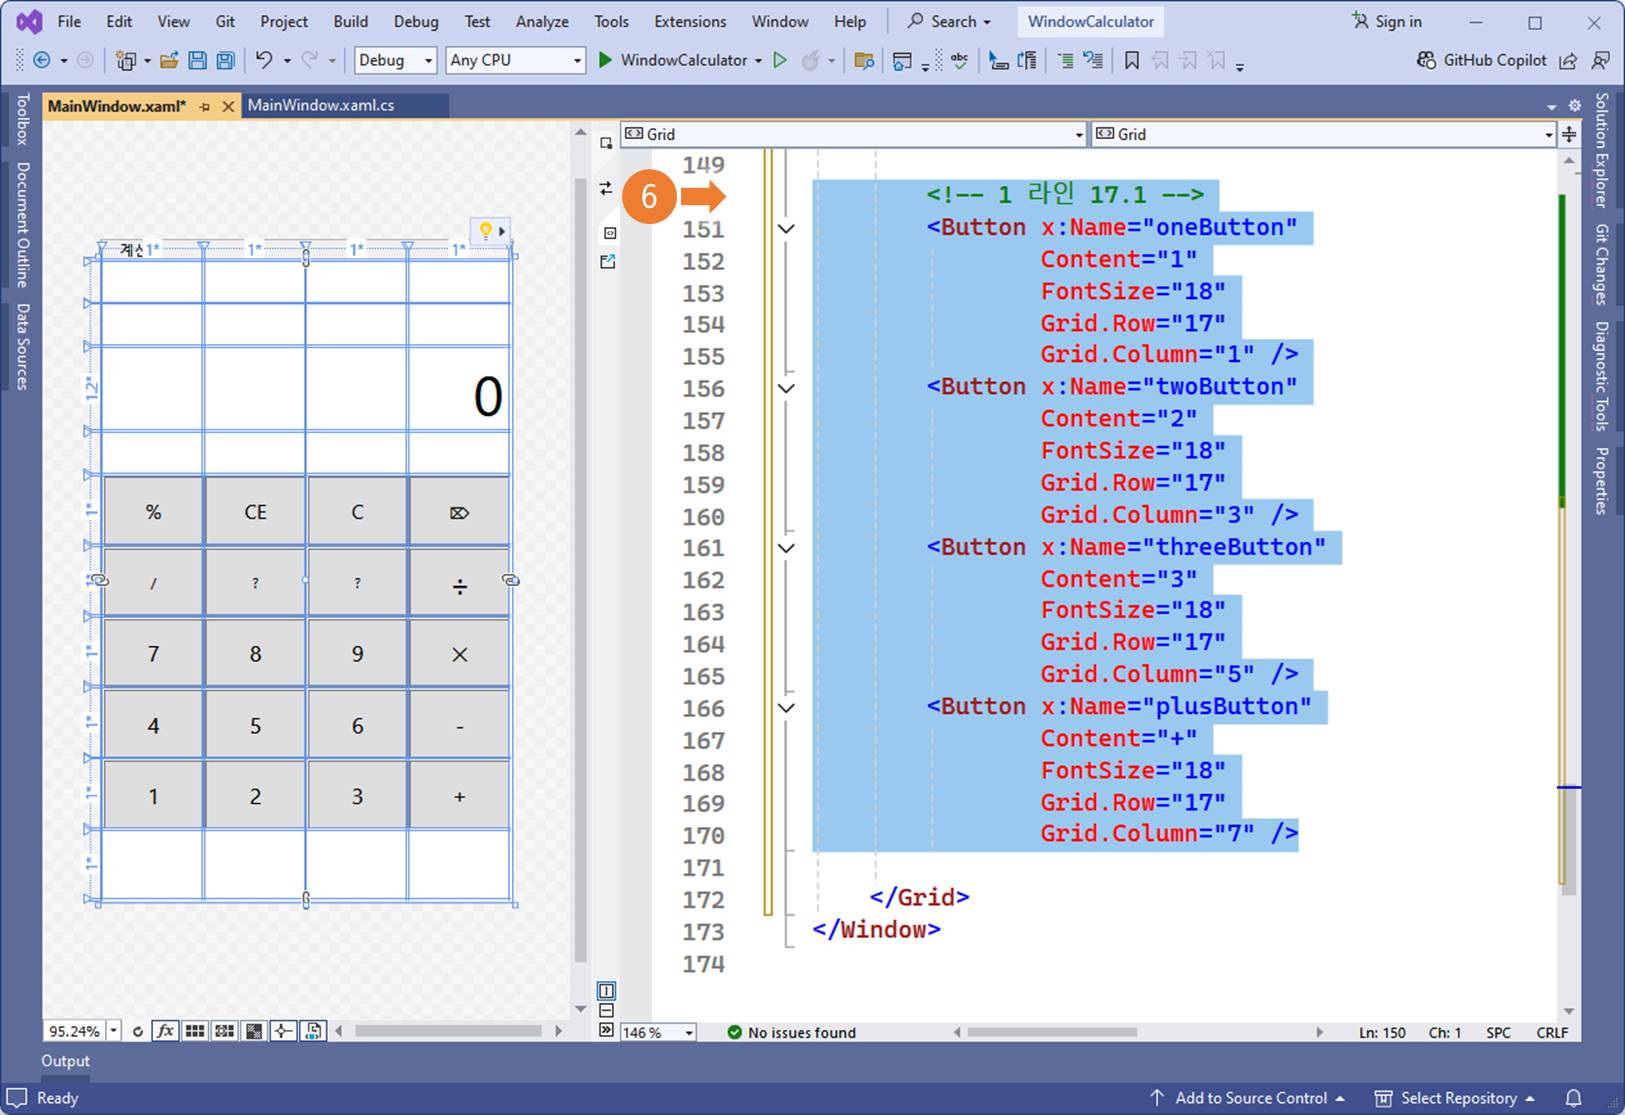
Task: Open the Any CPU platform dropdown
Action: (515, 60)
